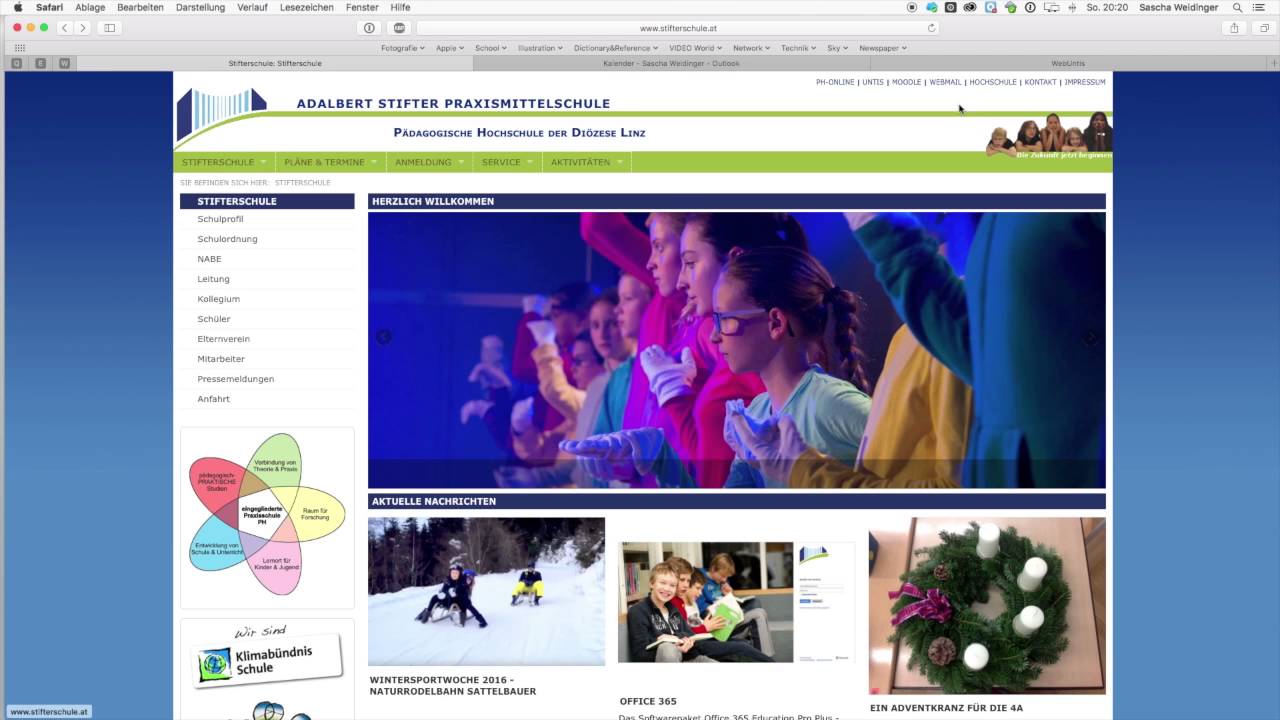Open the Pläne & Termine site menu
1280x720 pixels.
point(330,162)
